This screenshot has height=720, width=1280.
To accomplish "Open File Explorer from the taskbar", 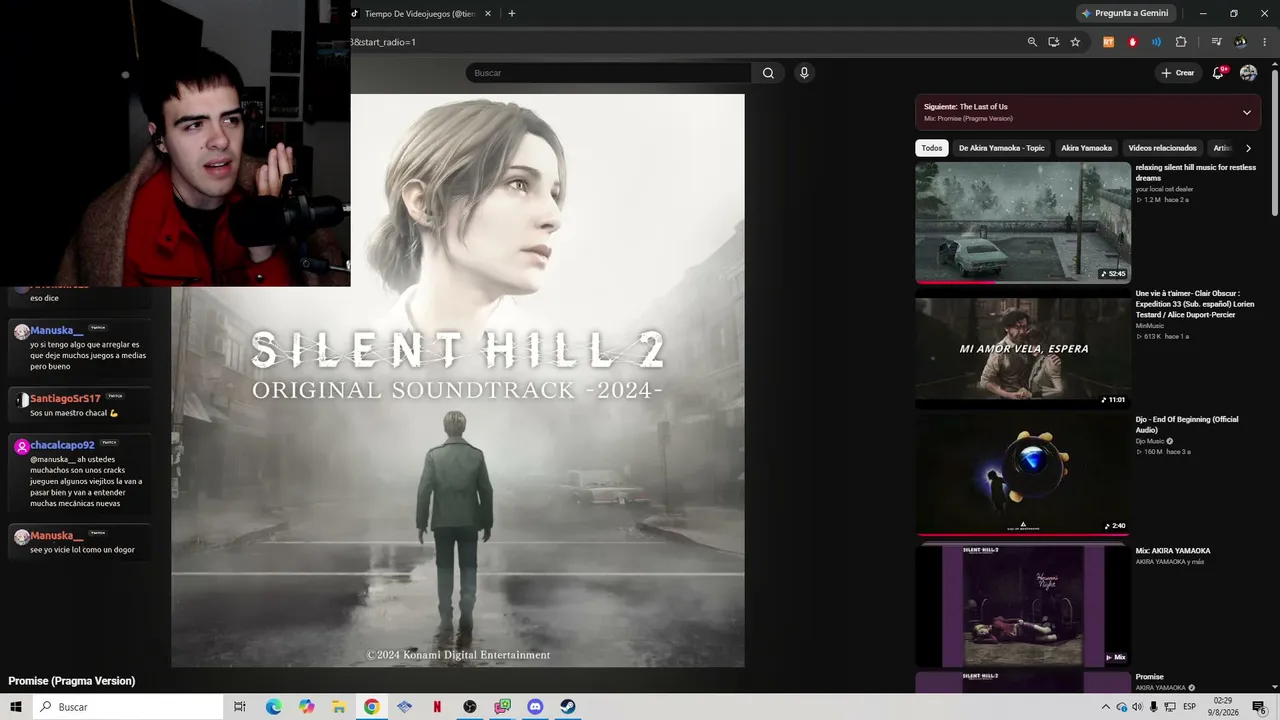I will click(x=339, y=707).
